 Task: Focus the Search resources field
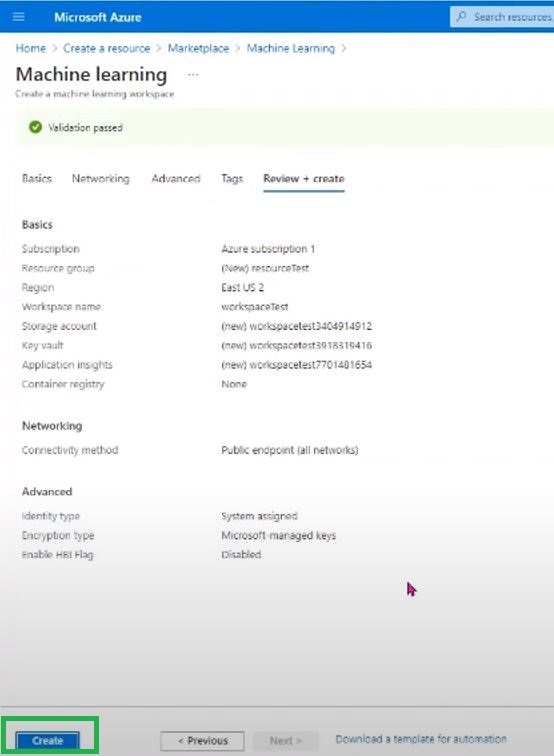coord(502,17)
